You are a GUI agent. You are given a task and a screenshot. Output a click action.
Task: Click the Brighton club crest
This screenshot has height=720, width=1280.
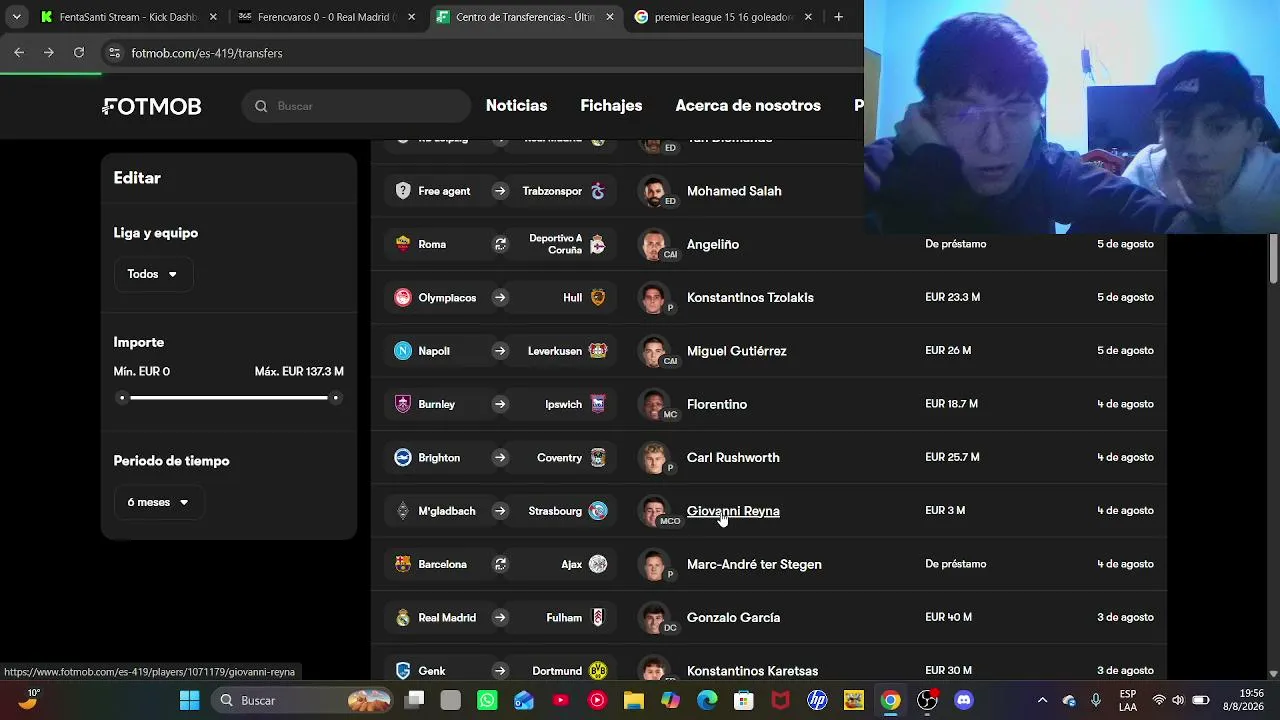(x=403, y=457)
